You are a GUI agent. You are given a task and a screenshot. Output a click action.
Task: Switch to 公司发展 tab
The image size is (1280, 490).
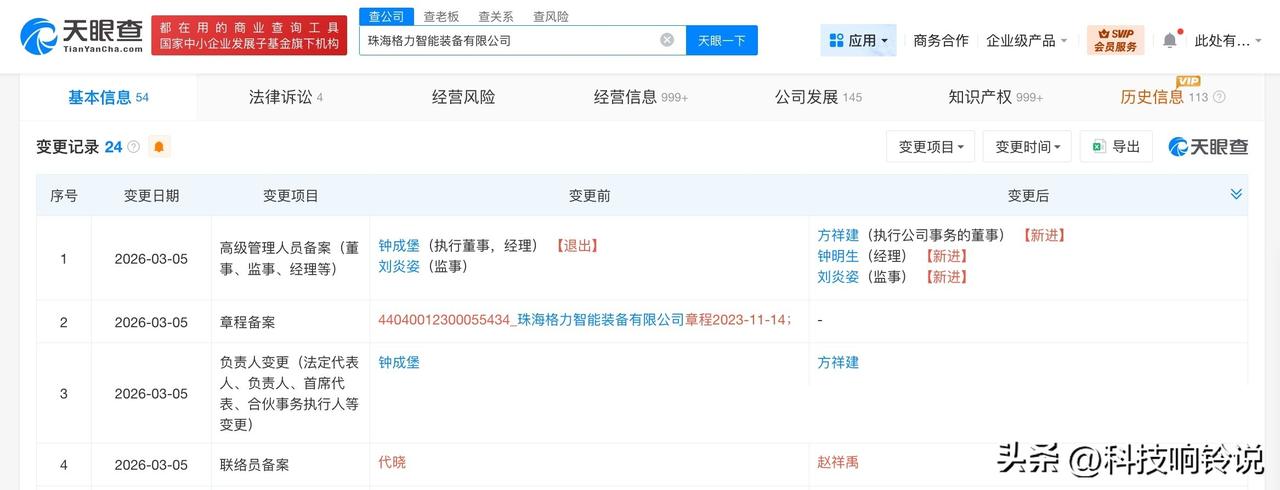point(818,97)
